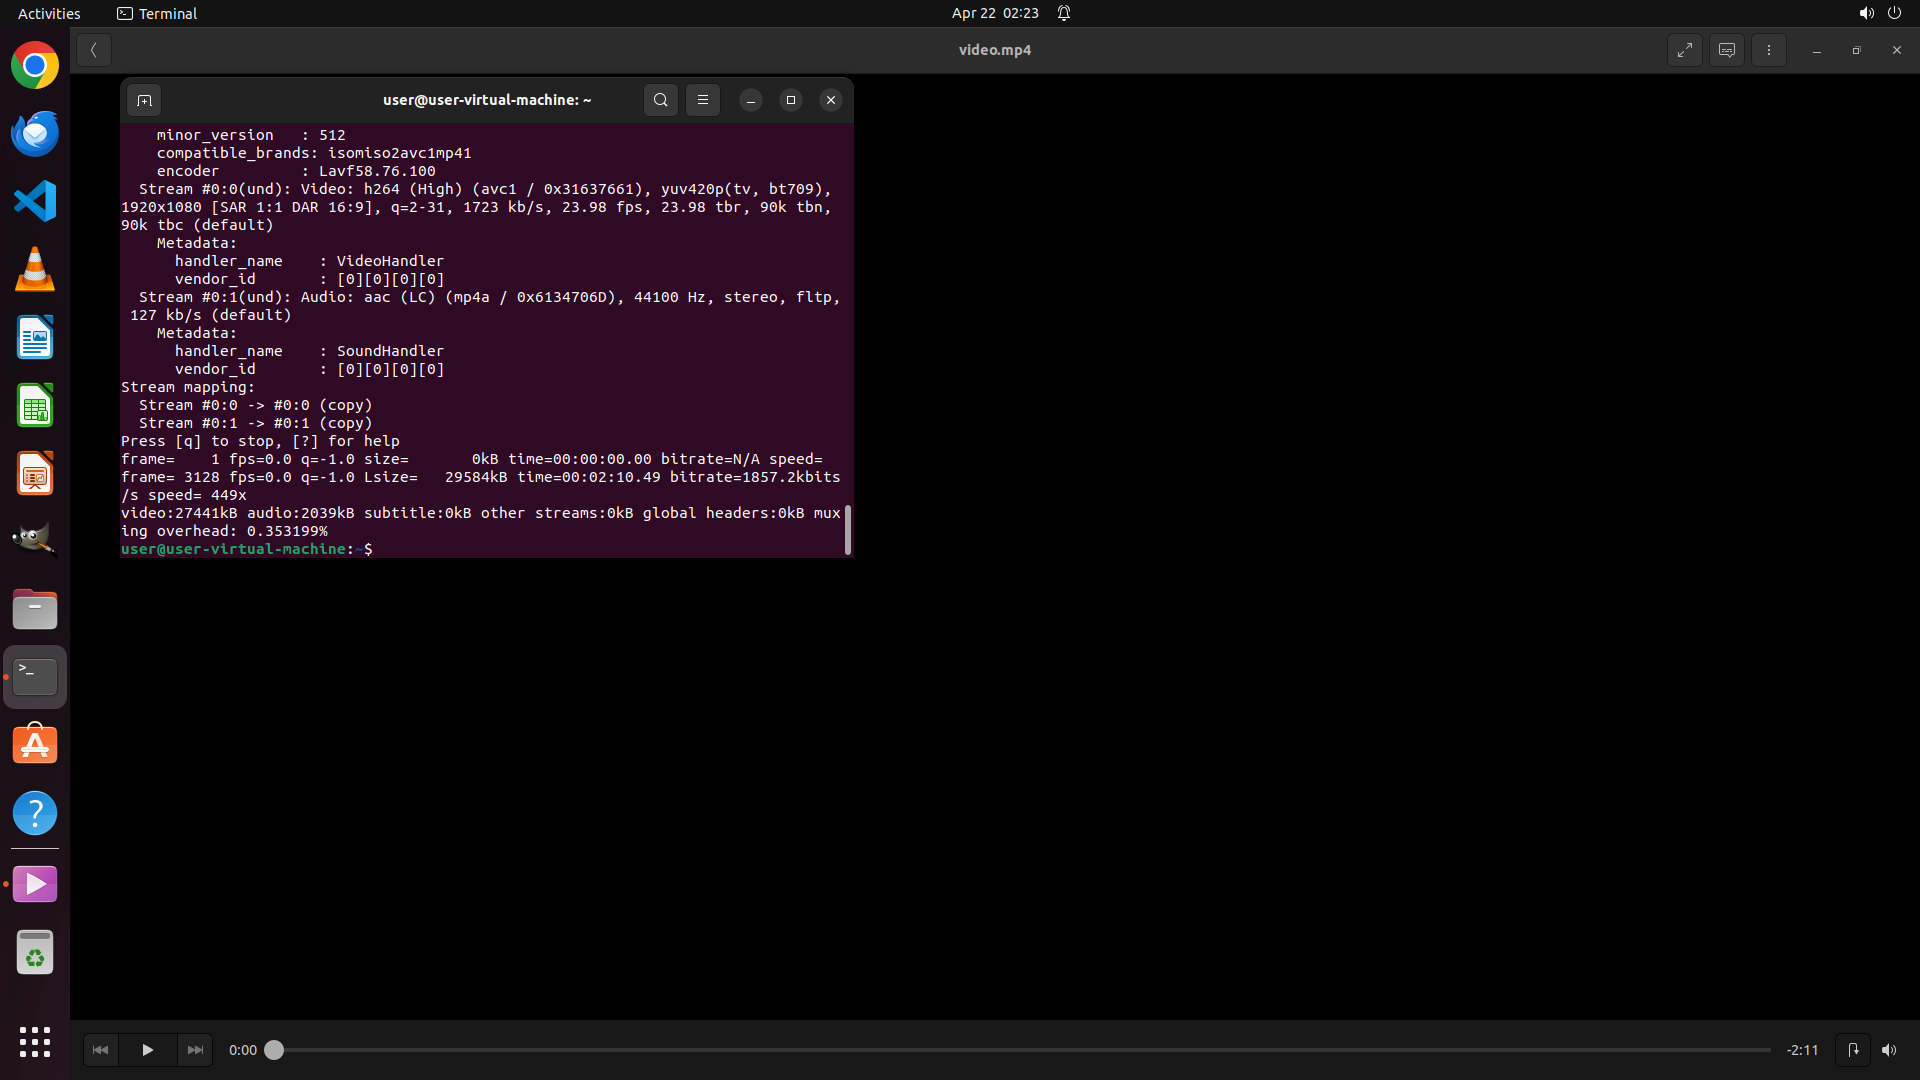Mute using the player volume icon
The image size is (1920, 1080).
pyautogui.click(x=1888, y=1050)
